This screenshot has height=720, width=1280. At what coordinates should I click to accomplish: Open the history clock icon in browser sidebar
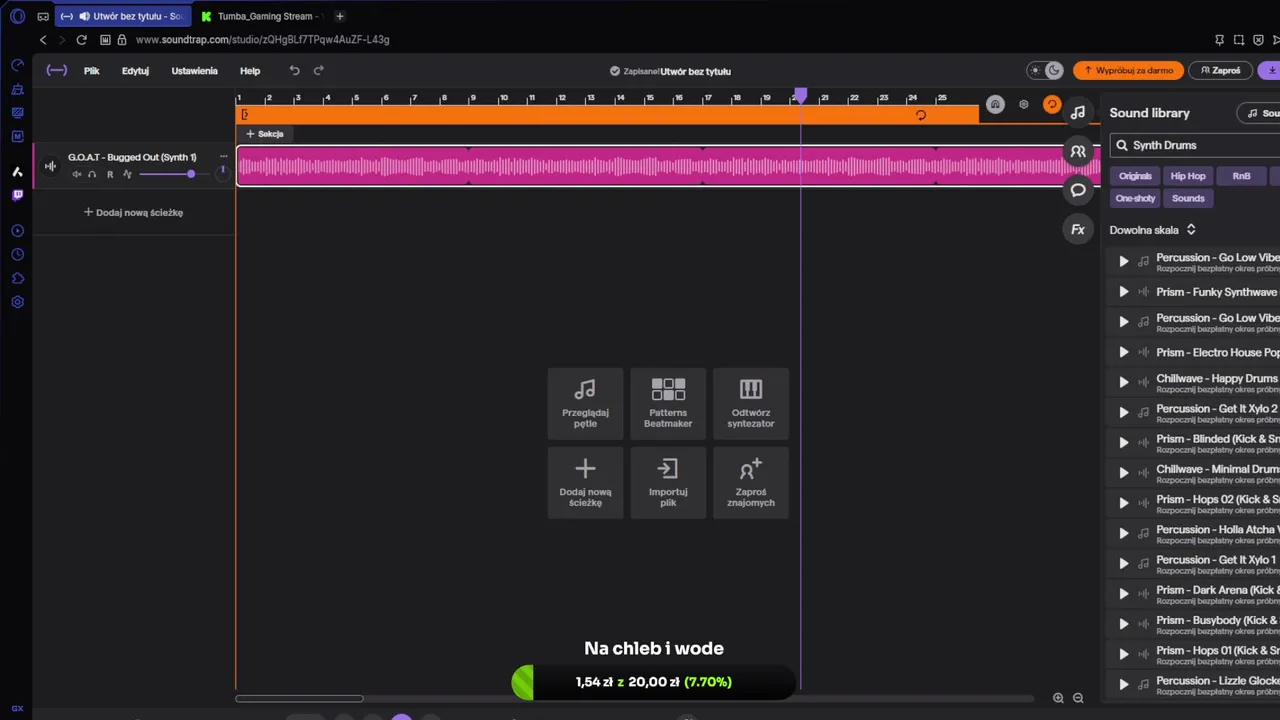[17, 255]
